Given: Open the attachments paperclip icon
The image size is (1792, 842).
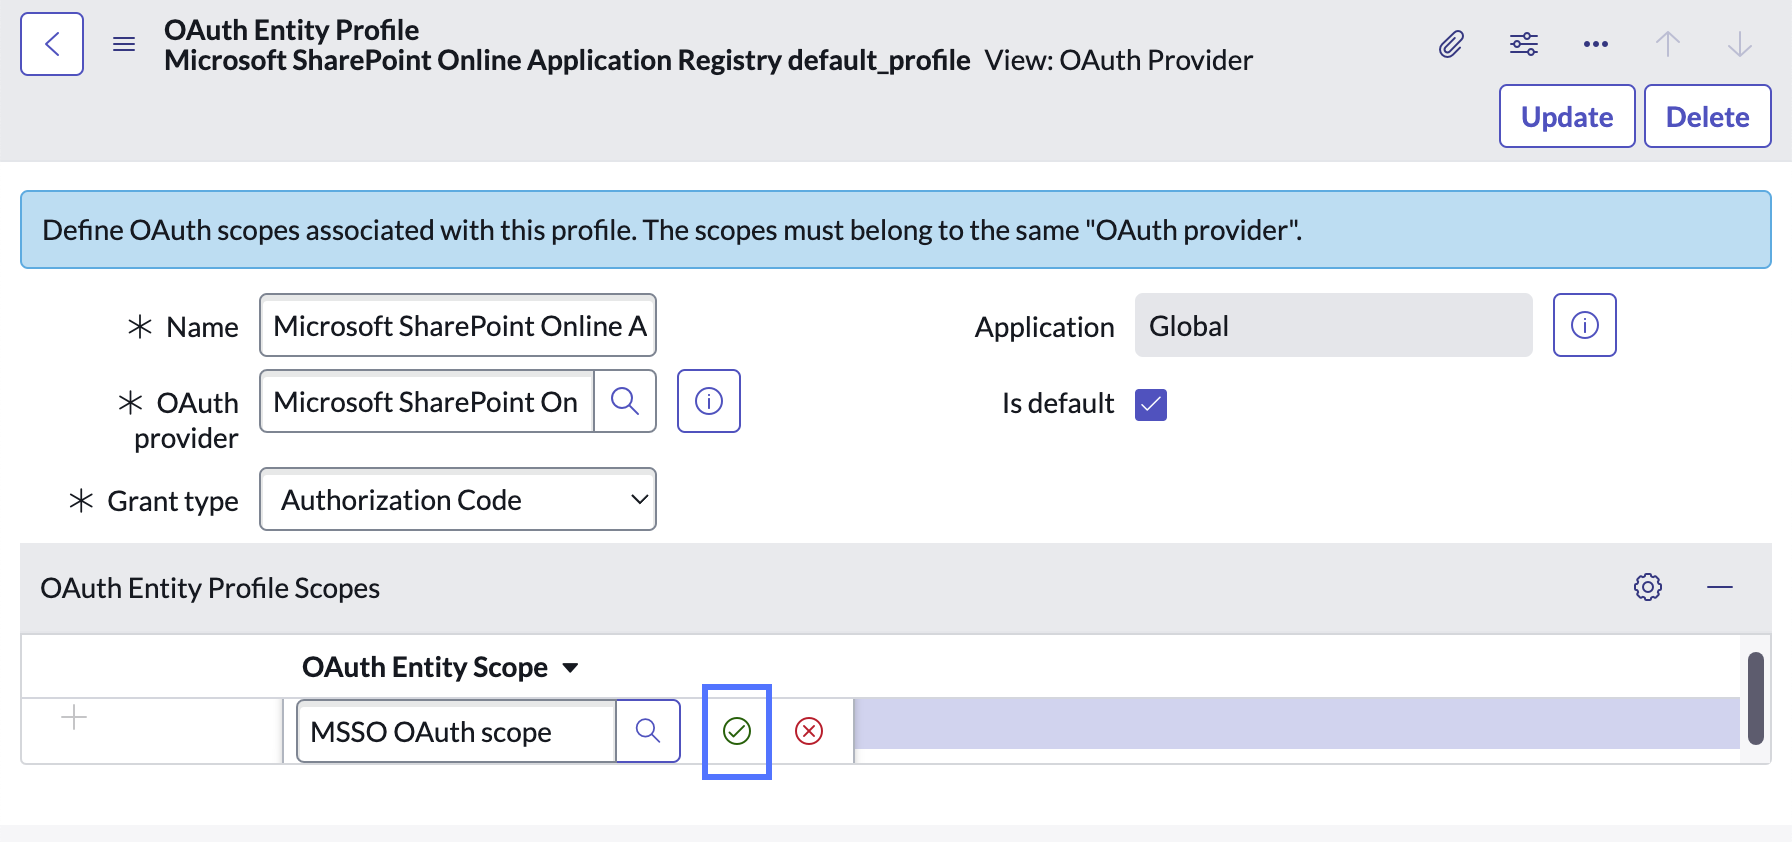Looking at the screenshot, I should click(x=1451, y=44).
